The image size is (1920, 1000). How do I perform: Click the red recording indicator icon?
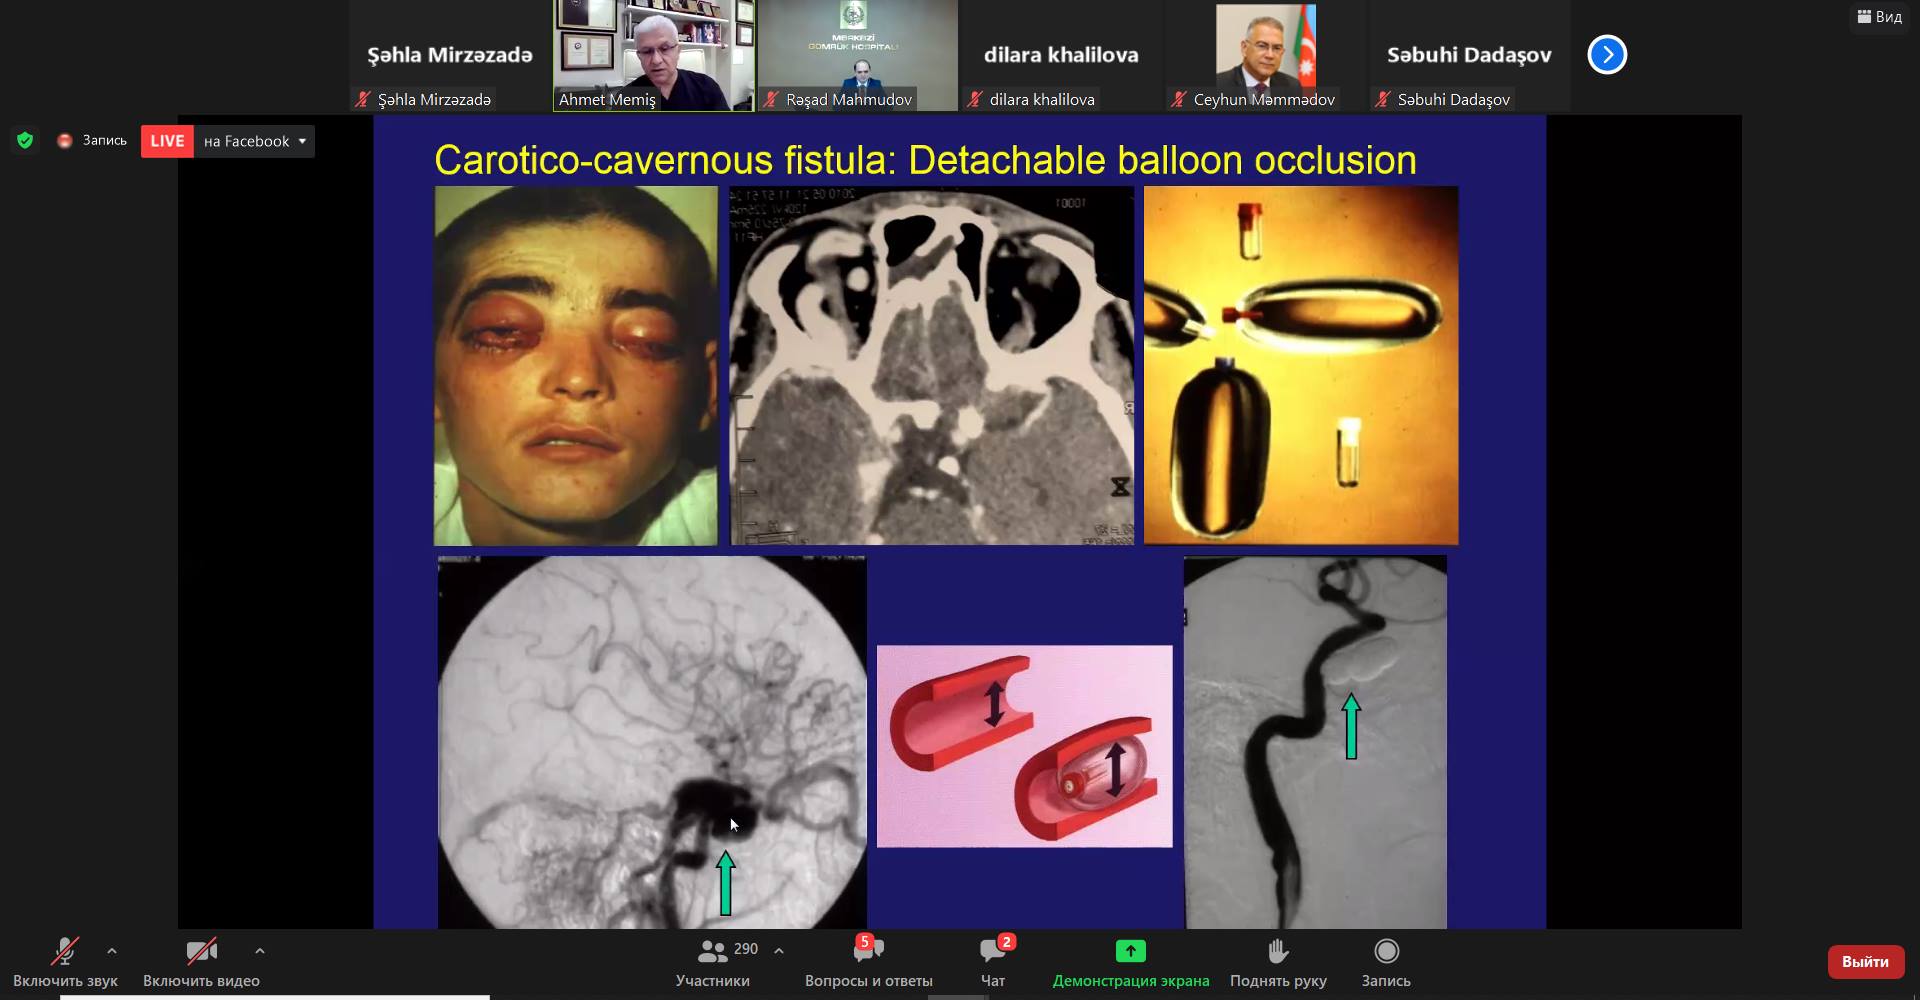coord(65,141)
